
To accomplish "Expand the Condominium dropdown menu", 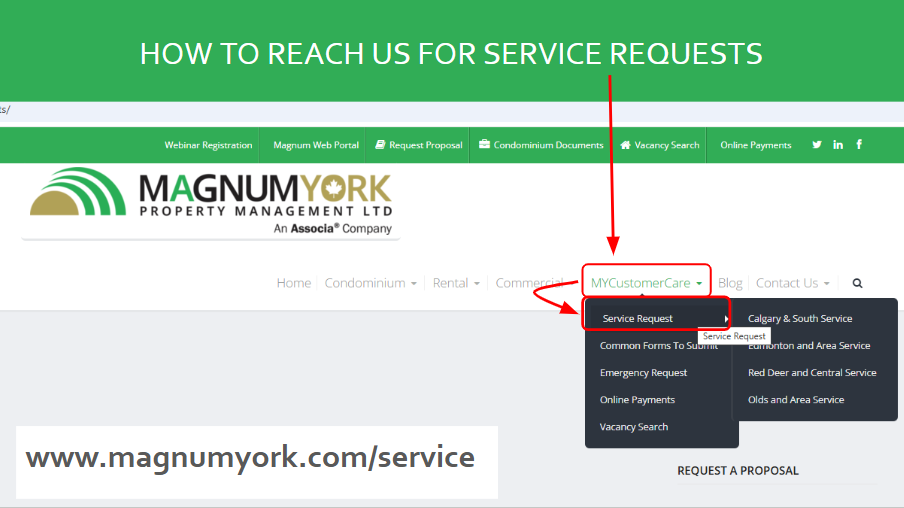I will [370, 283].
